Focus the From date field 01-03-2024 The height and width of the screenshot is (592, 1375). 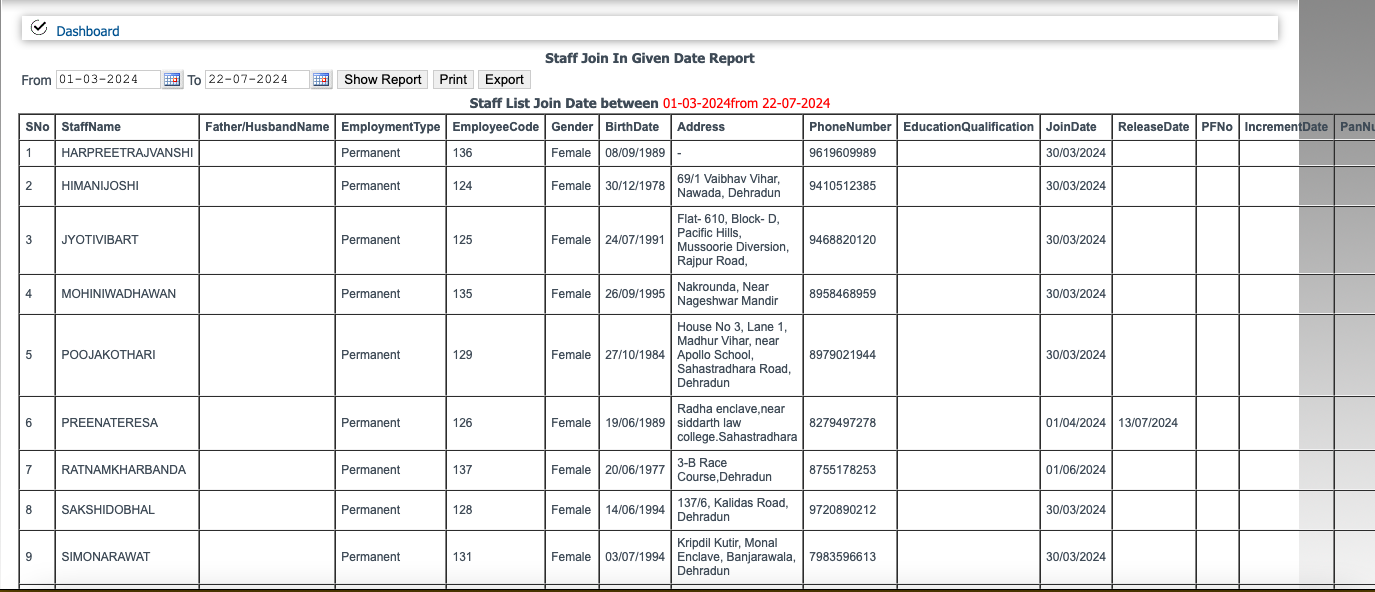coord(108,80)
